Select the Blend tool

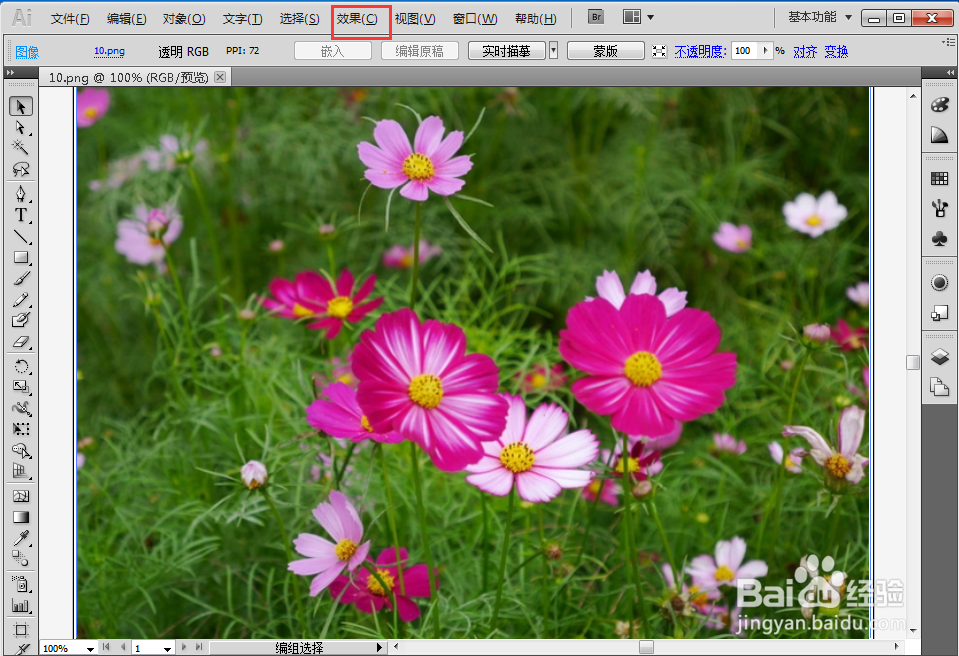pyautogui.click(x=21, y=559)
